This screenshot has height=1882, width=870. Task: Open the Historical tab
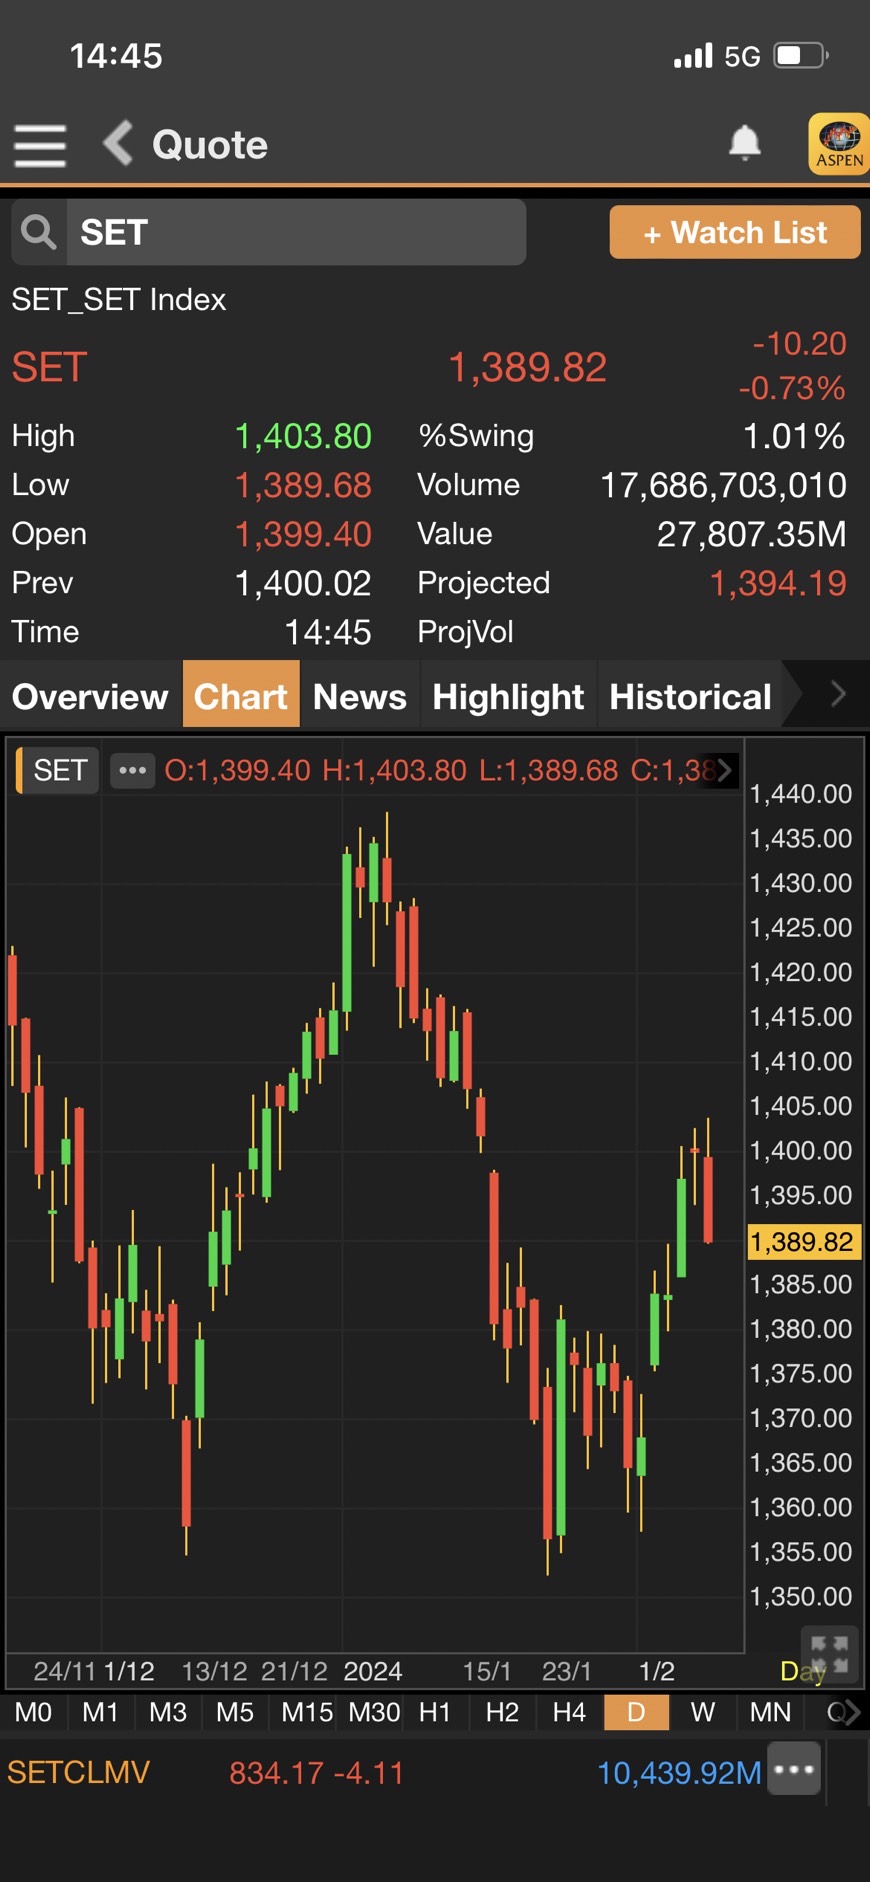690,696
